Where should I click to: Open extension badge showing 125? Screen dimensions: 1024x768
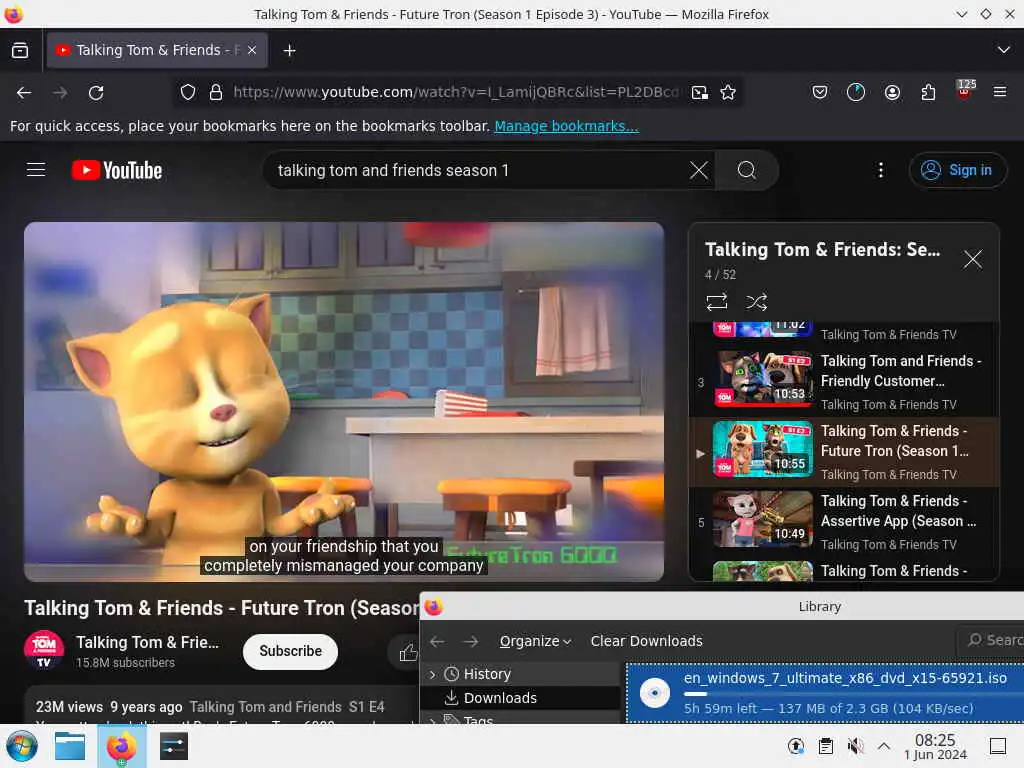965,90
